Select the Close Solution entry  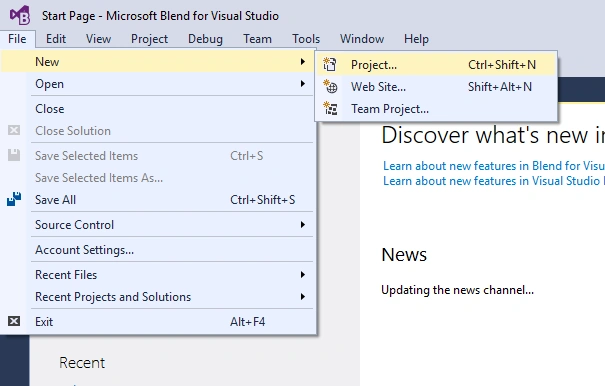click(x=158, y=130)
